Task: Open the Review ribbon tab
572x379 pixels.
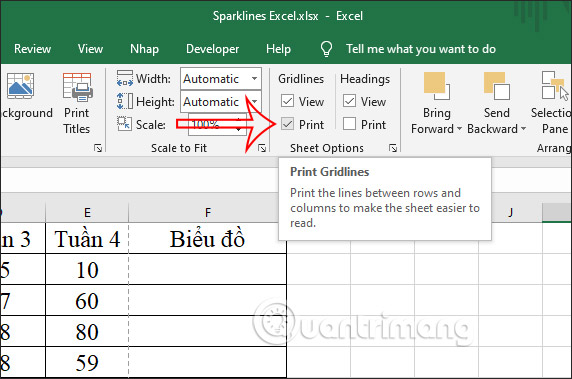Action: pyautogui.click(x=32, y=49)
